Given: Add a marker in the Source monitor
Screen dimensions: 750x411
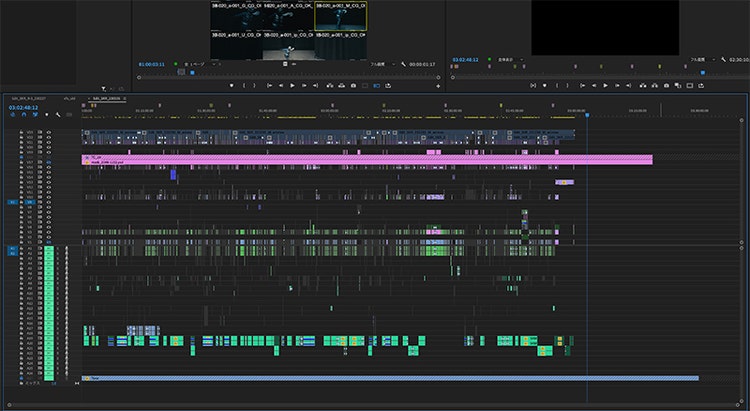Looking at the screenshot, I should (x=232, y=86).
